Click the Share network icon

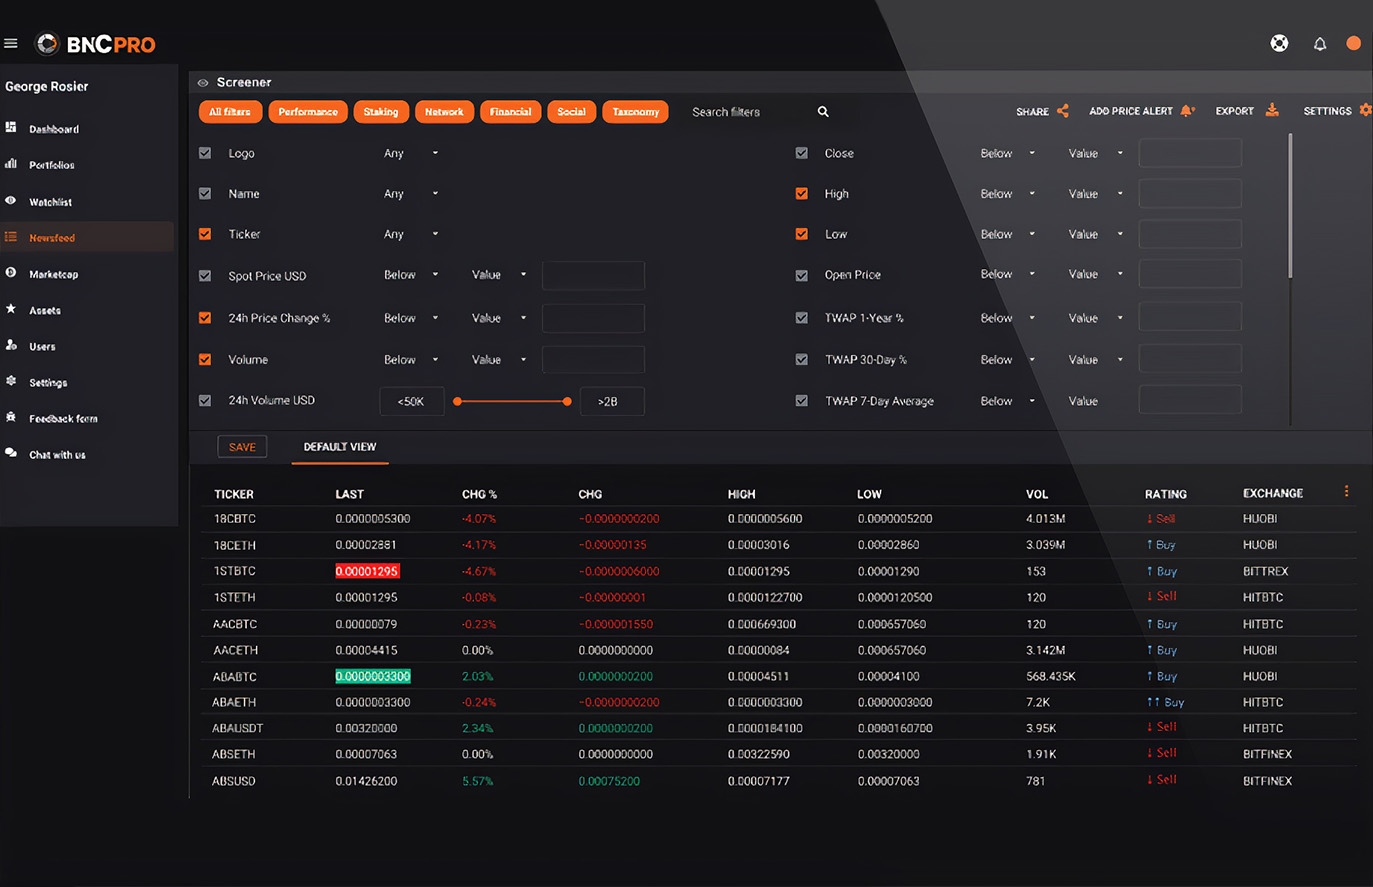click(x=1063, y=111)
